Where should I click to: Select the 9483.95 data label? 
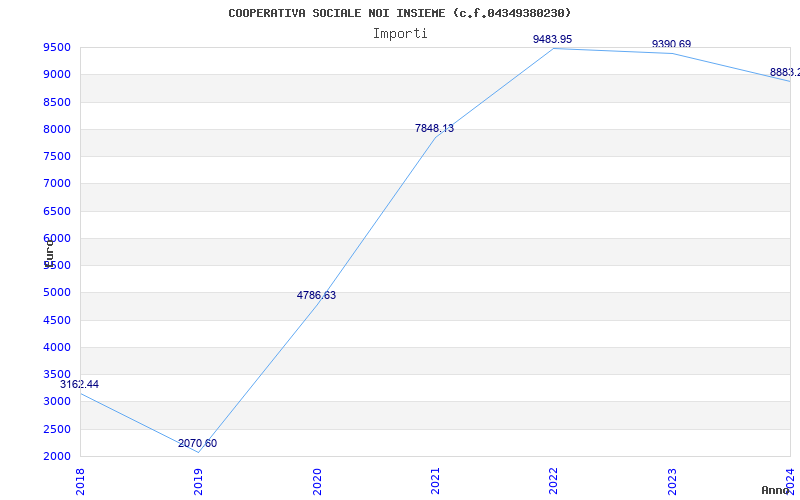click(x=553, y=39)
